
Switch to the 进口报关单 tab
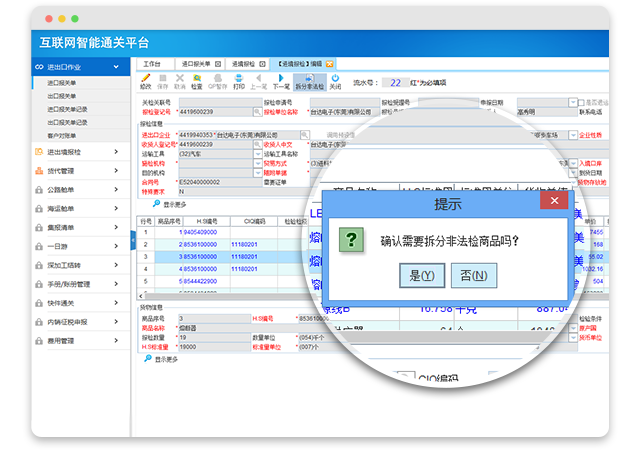click(x=200, y=64)
